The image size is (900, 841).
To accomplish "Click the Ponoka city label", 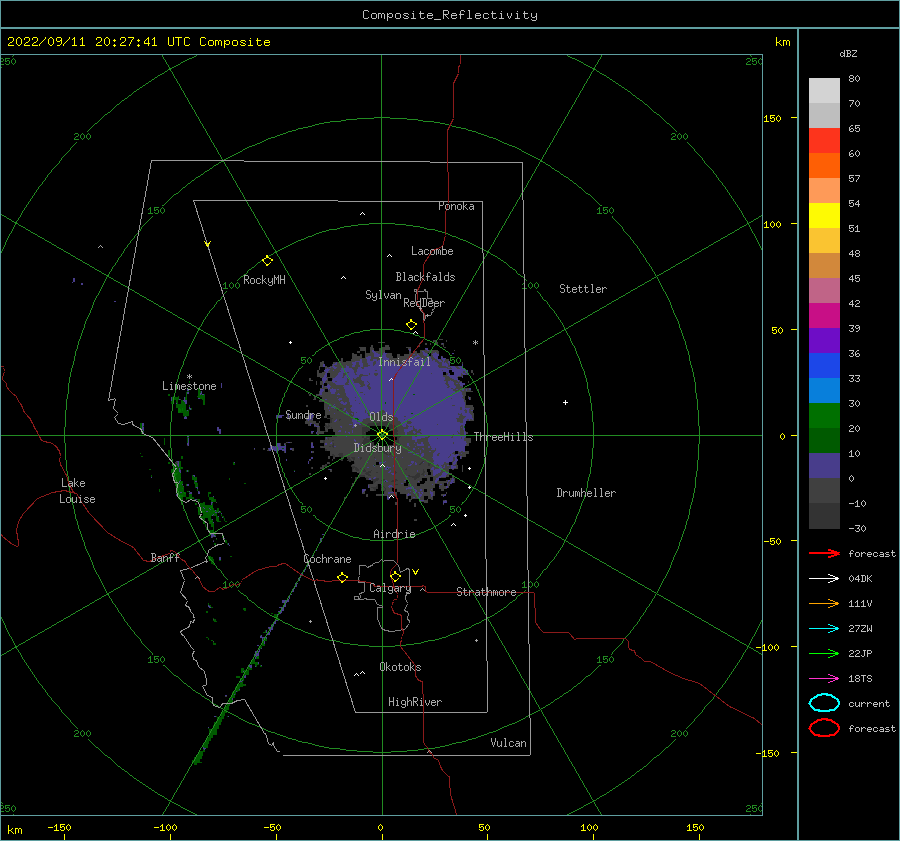I will pyautogui.click(x=456, y=206).
